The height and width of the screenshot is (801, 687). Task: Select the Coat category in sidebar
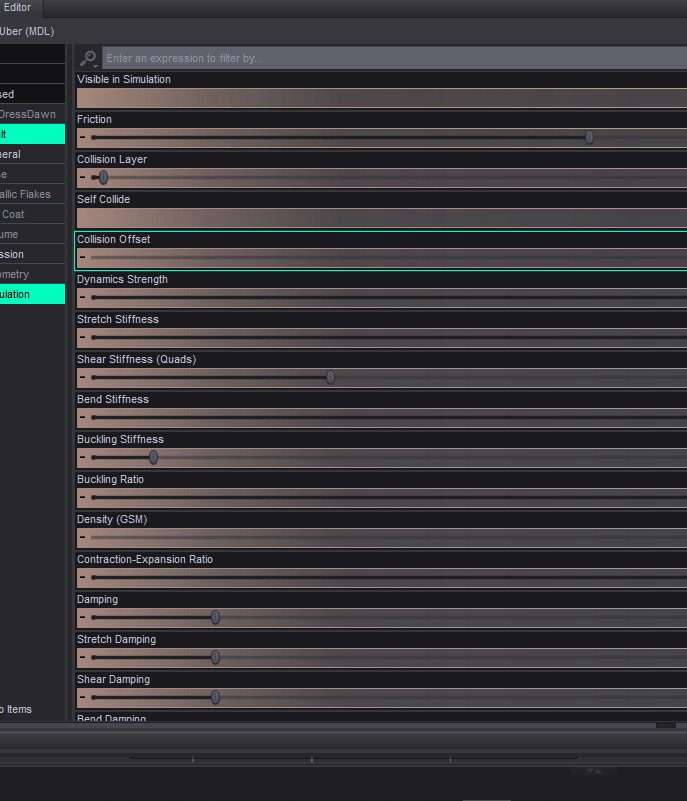(32, 214)
